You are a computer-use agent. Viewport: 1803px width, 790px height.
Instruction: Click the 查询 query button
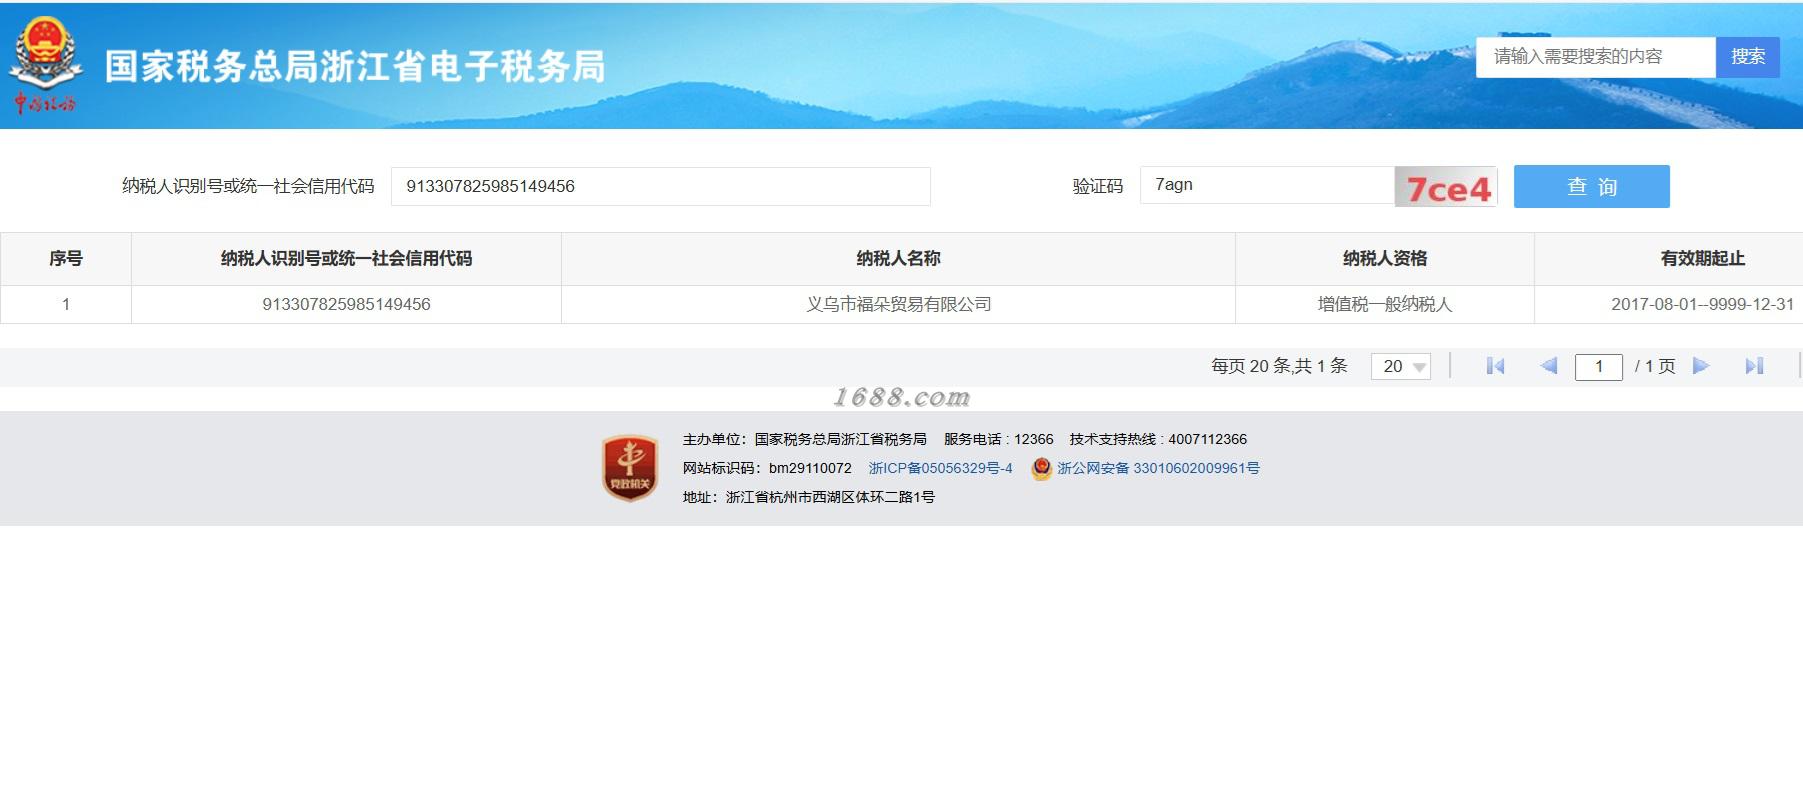pos(1592,186)
